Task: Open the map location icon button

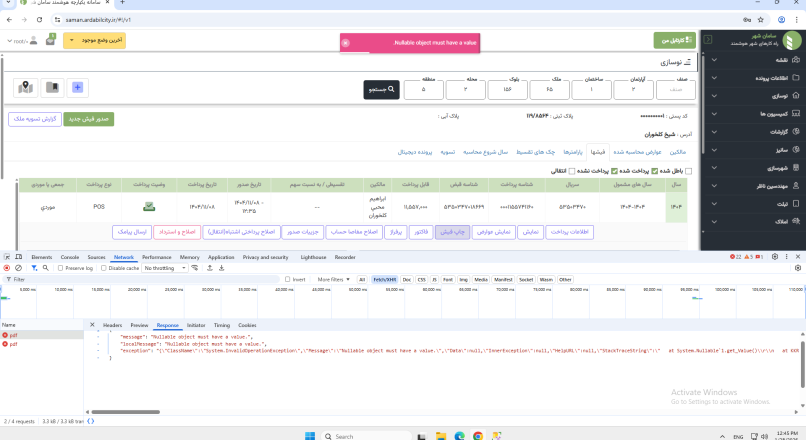Action: click(26, 87)
